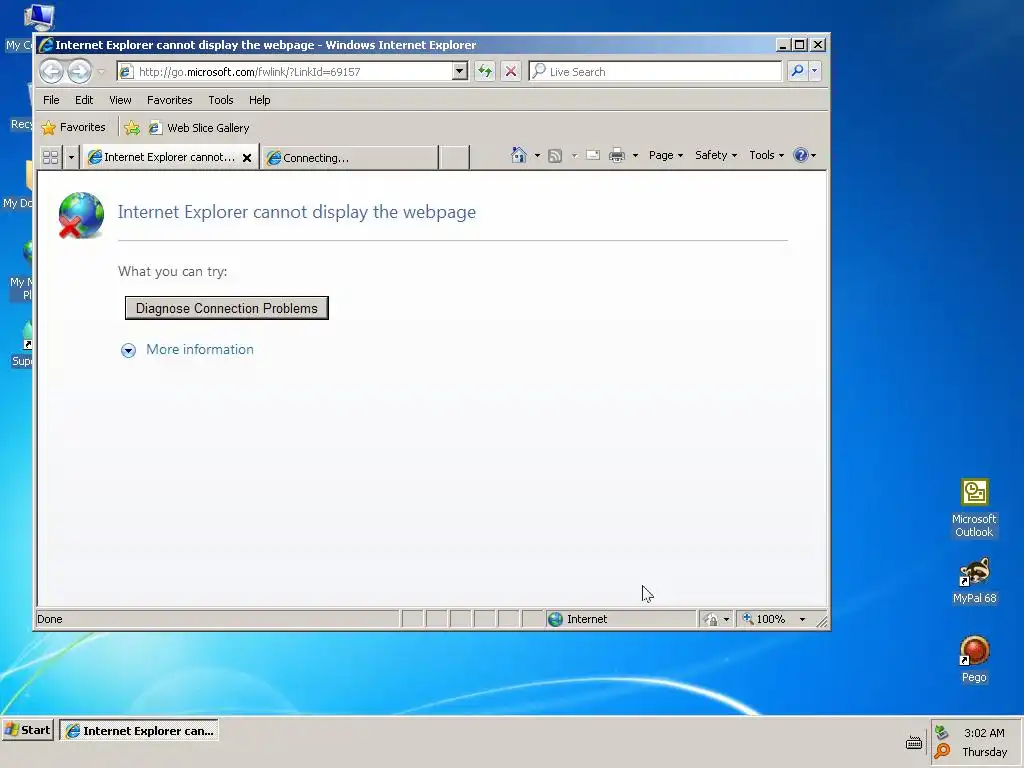This screenshot has height=768, width=1024.
Task: Open the Favorites menu
Action: click(x=169, y=100)
